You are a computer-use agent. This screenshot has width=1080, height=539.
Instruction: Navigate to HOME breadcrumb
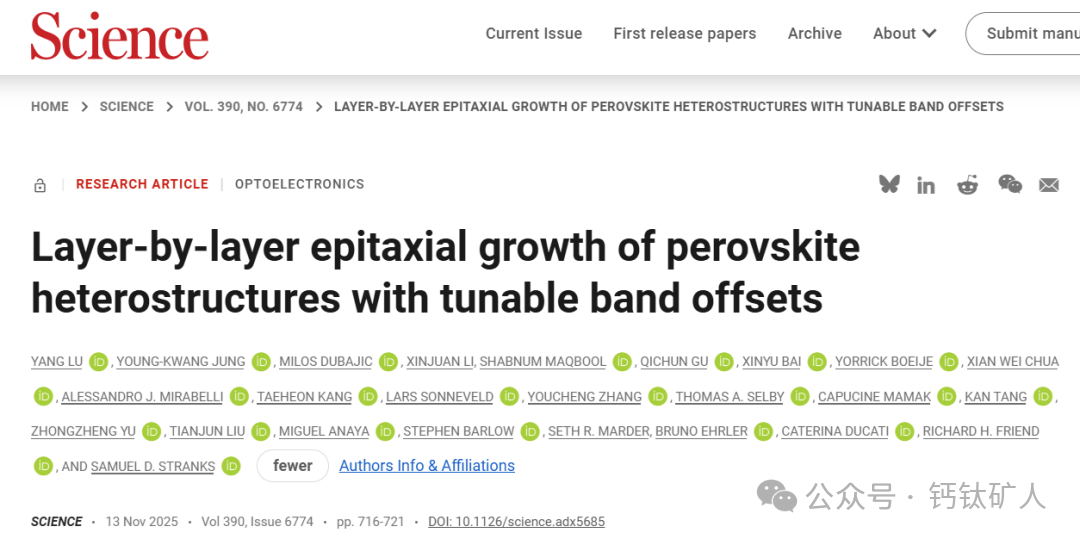tap(50, 107)
